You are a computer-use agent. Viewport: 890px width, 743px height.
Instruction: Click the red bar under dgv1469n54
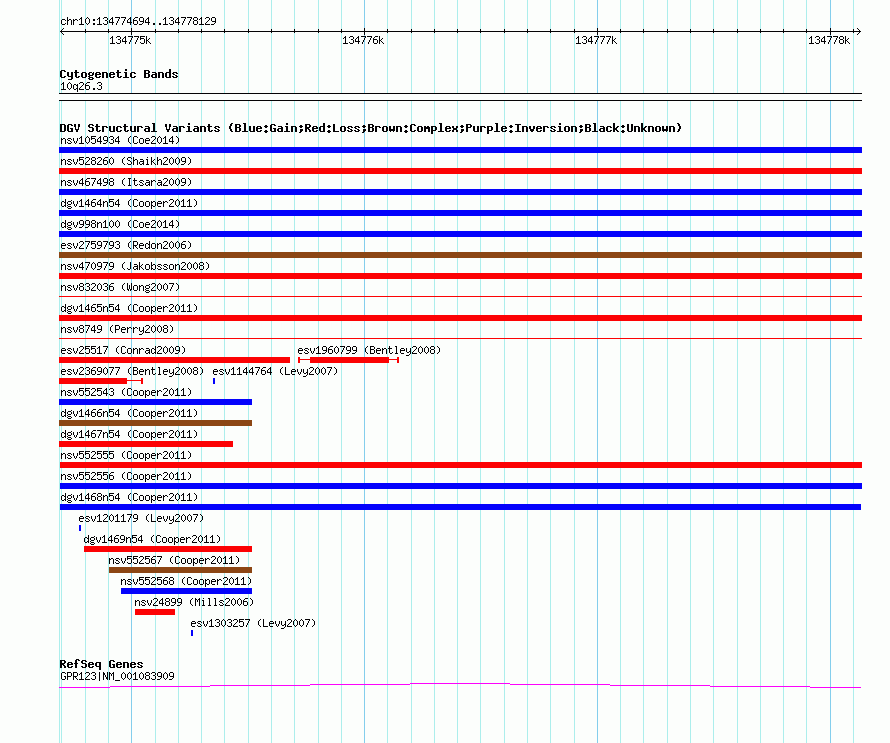point(168,549)
